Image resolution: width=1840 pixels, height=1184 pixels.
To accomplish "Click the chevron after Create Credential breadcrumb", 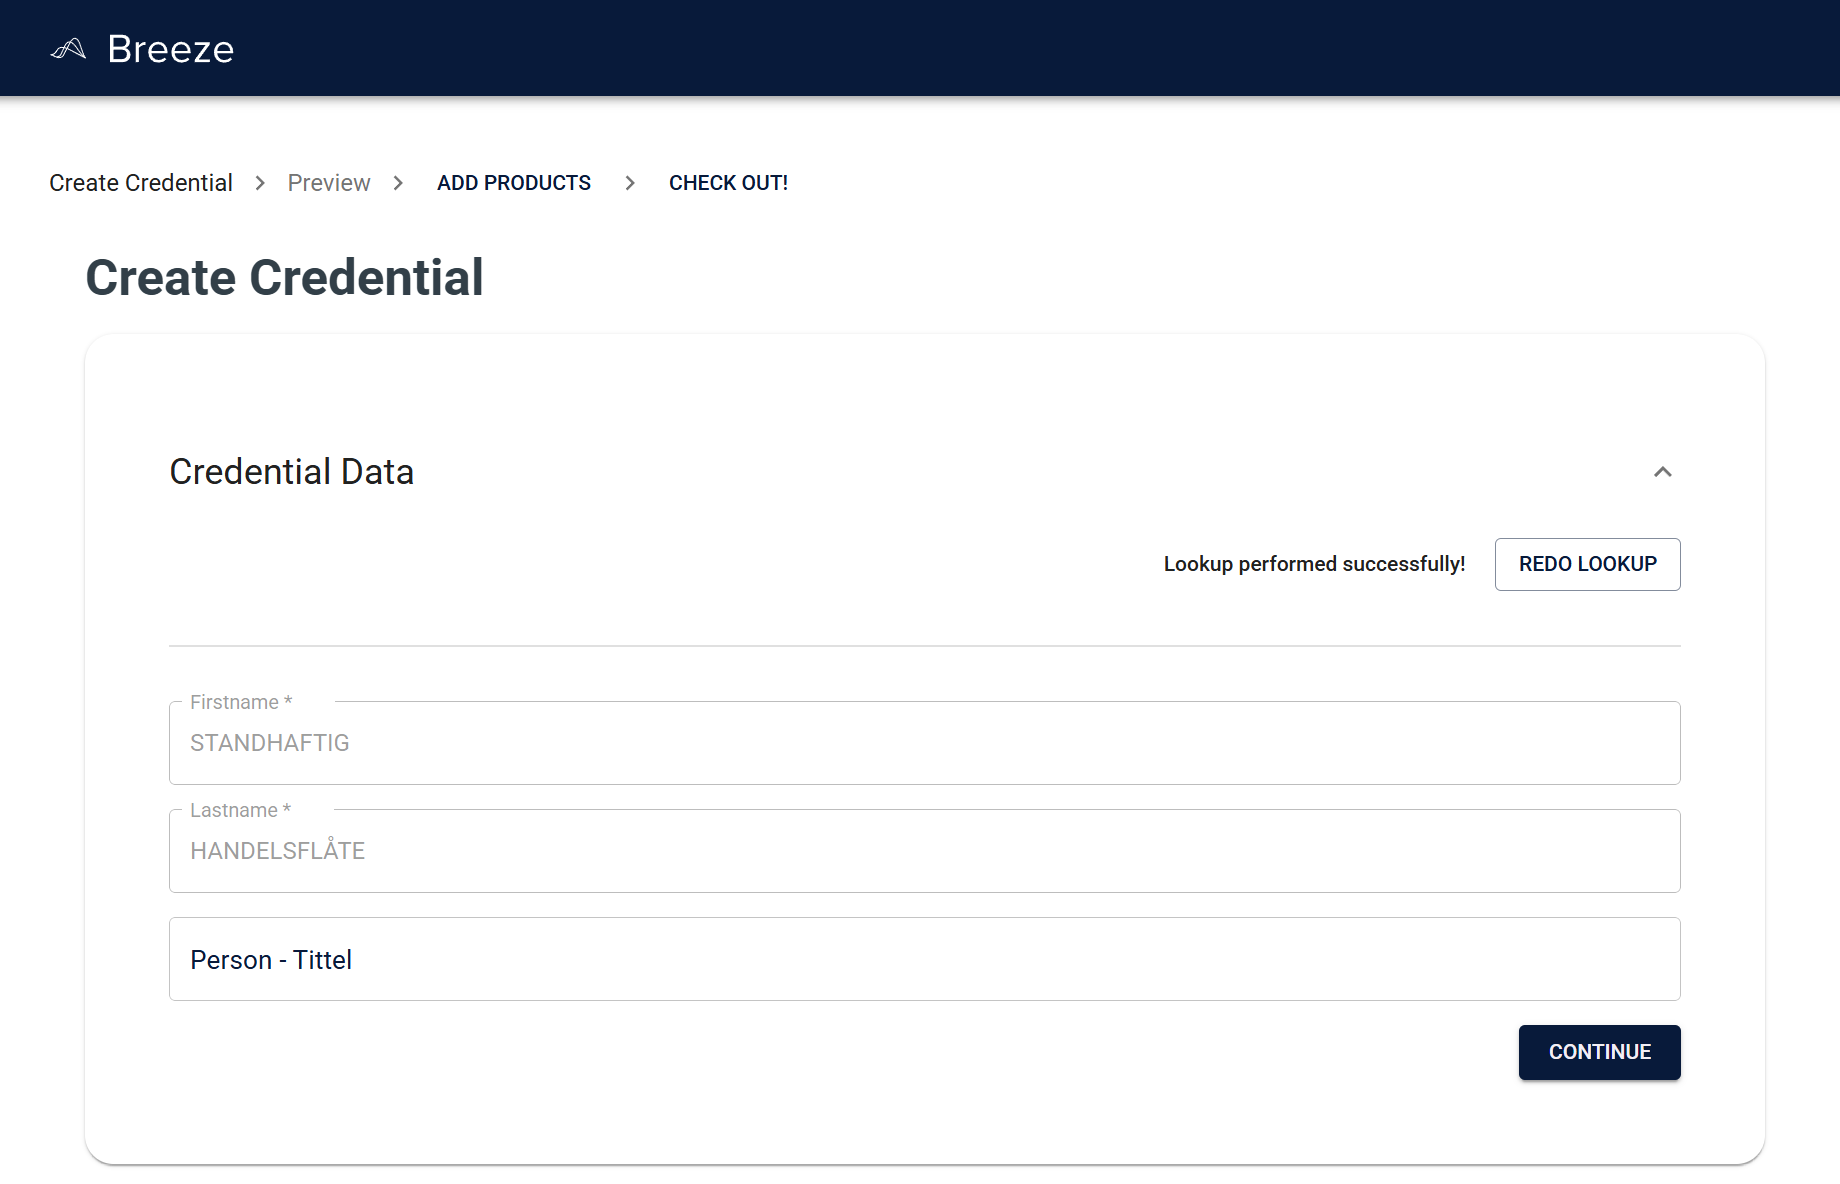I will [259, 183].
